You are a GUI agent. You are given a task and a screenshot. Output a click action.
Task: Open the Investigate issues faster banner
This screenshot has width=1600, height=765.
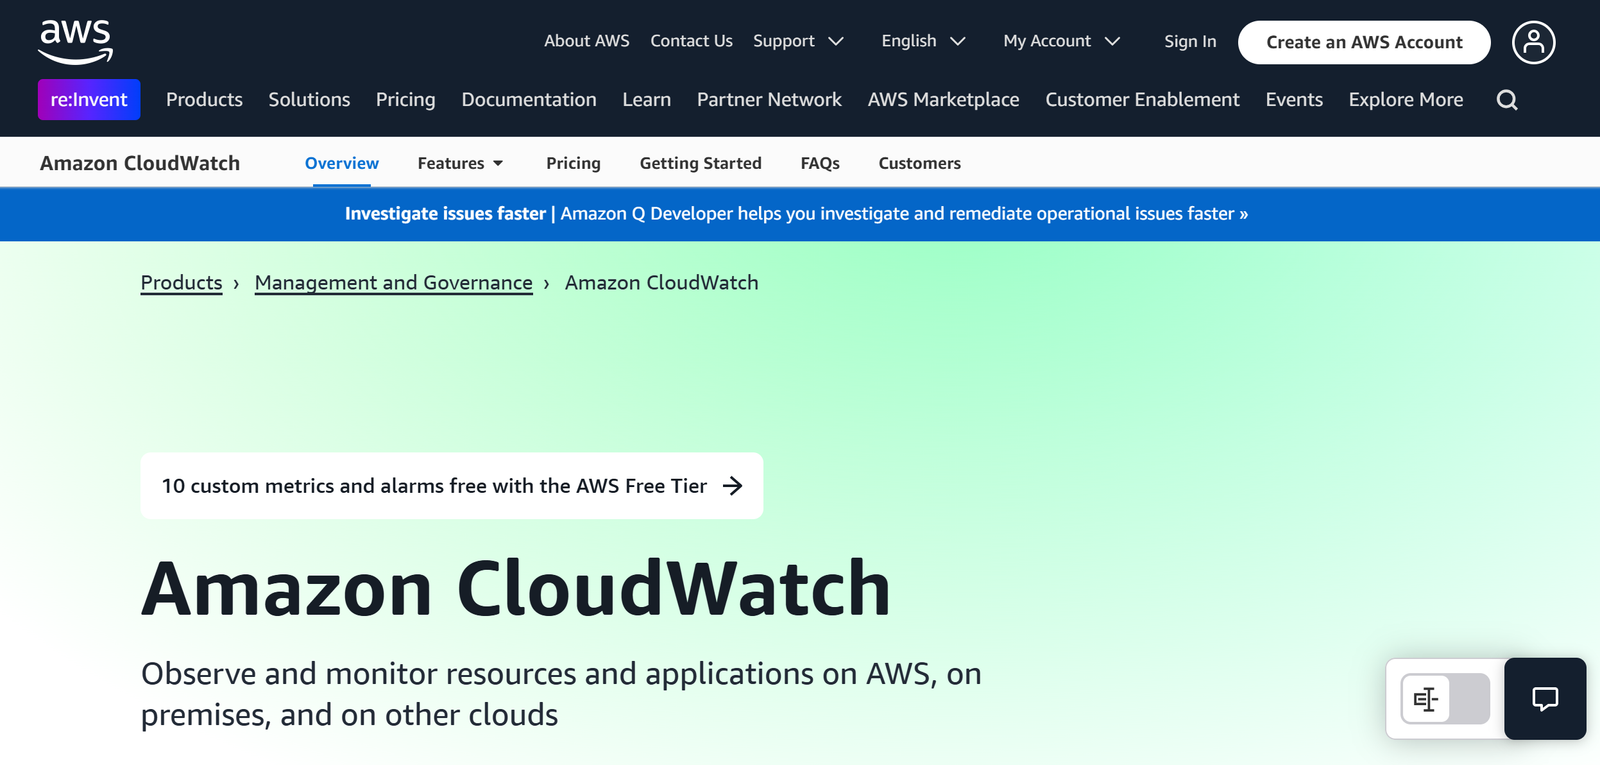coord(796,214)
